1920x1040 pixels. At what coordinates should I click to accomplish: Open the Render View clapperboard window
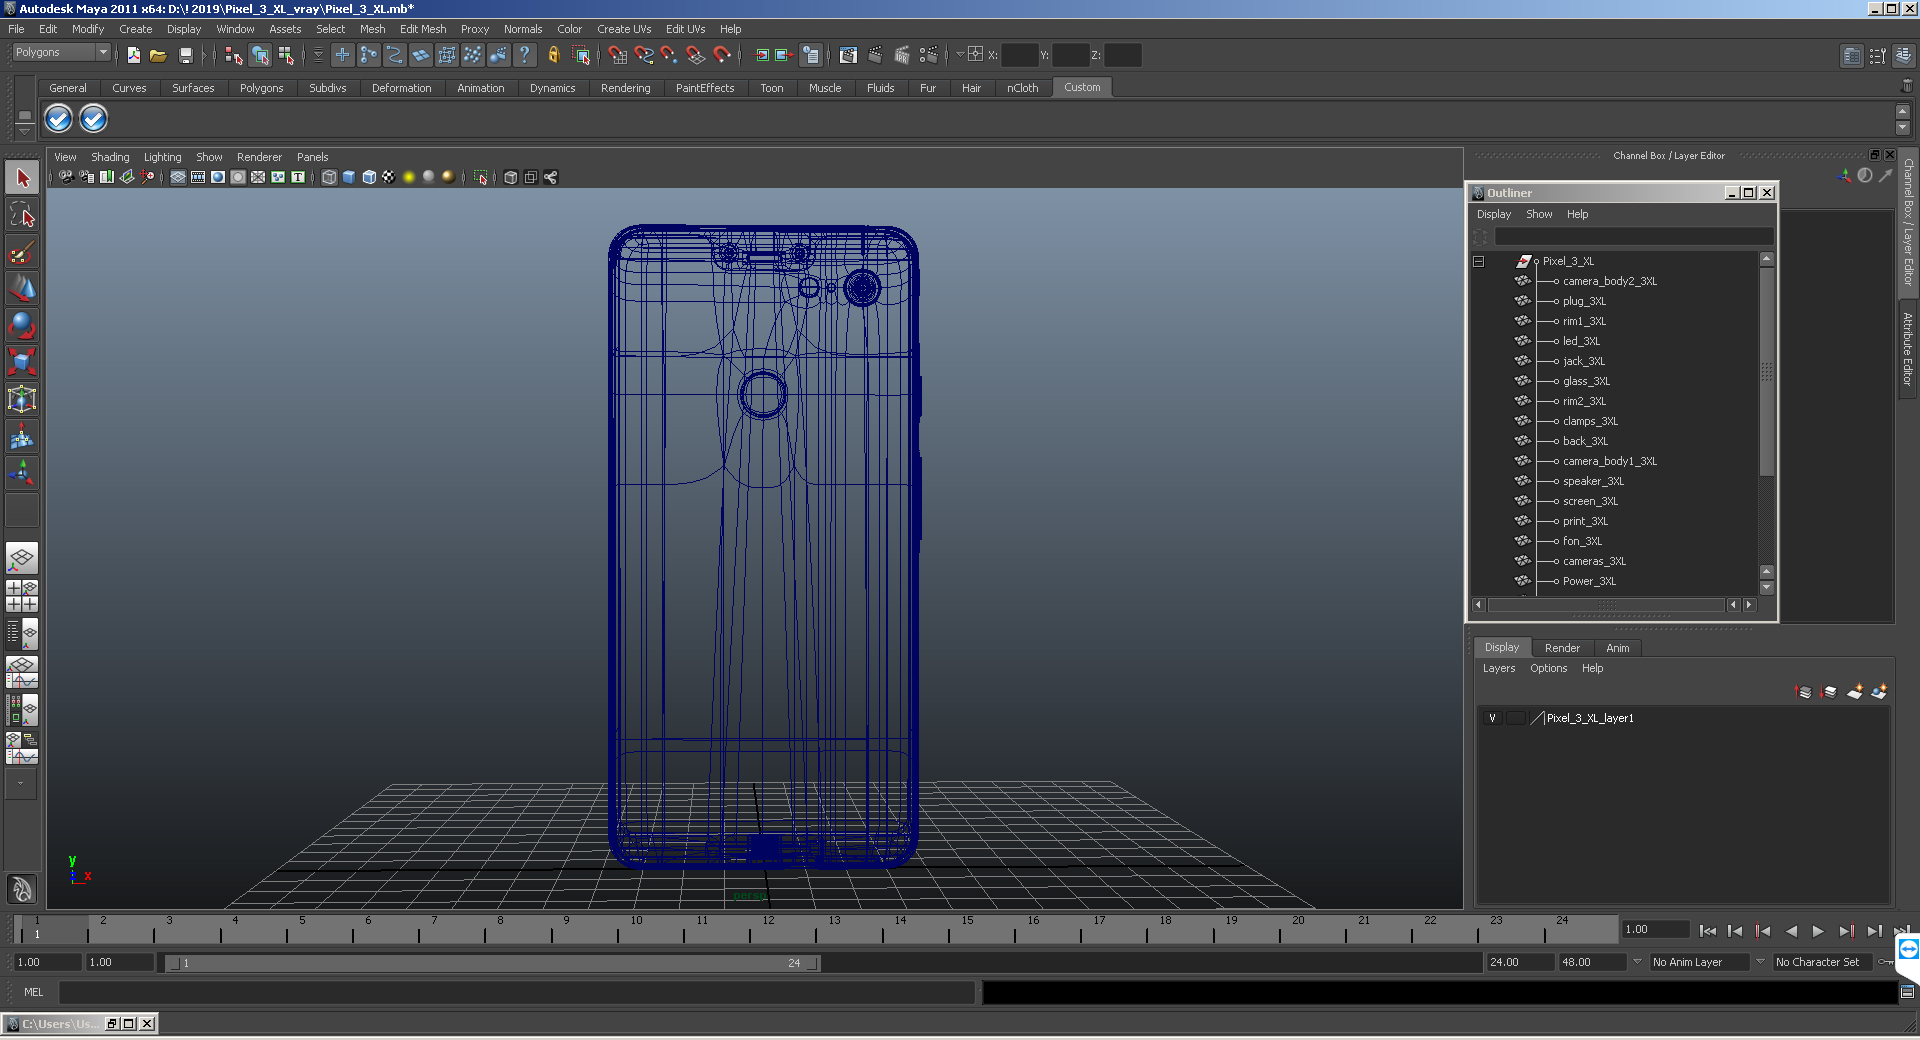tap(849, 55)
